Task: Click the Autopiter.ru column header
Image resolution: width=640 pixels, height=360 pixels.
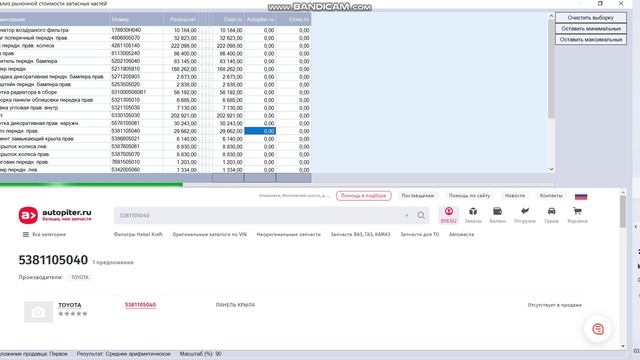Action: coord(260,19)
